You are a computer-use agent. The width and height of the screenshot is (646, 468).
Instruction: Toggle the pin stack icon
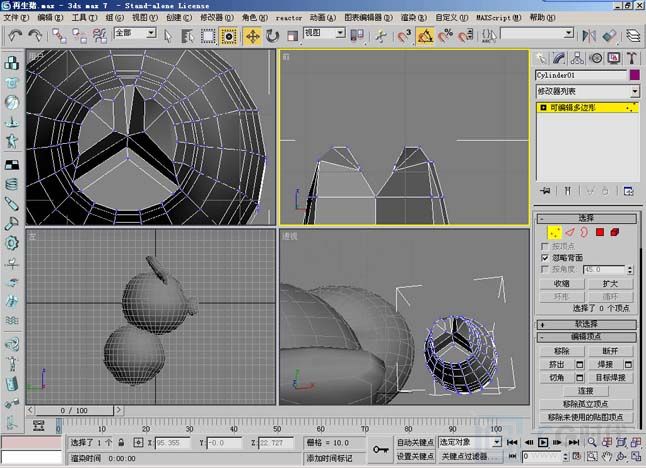(545, 191)
